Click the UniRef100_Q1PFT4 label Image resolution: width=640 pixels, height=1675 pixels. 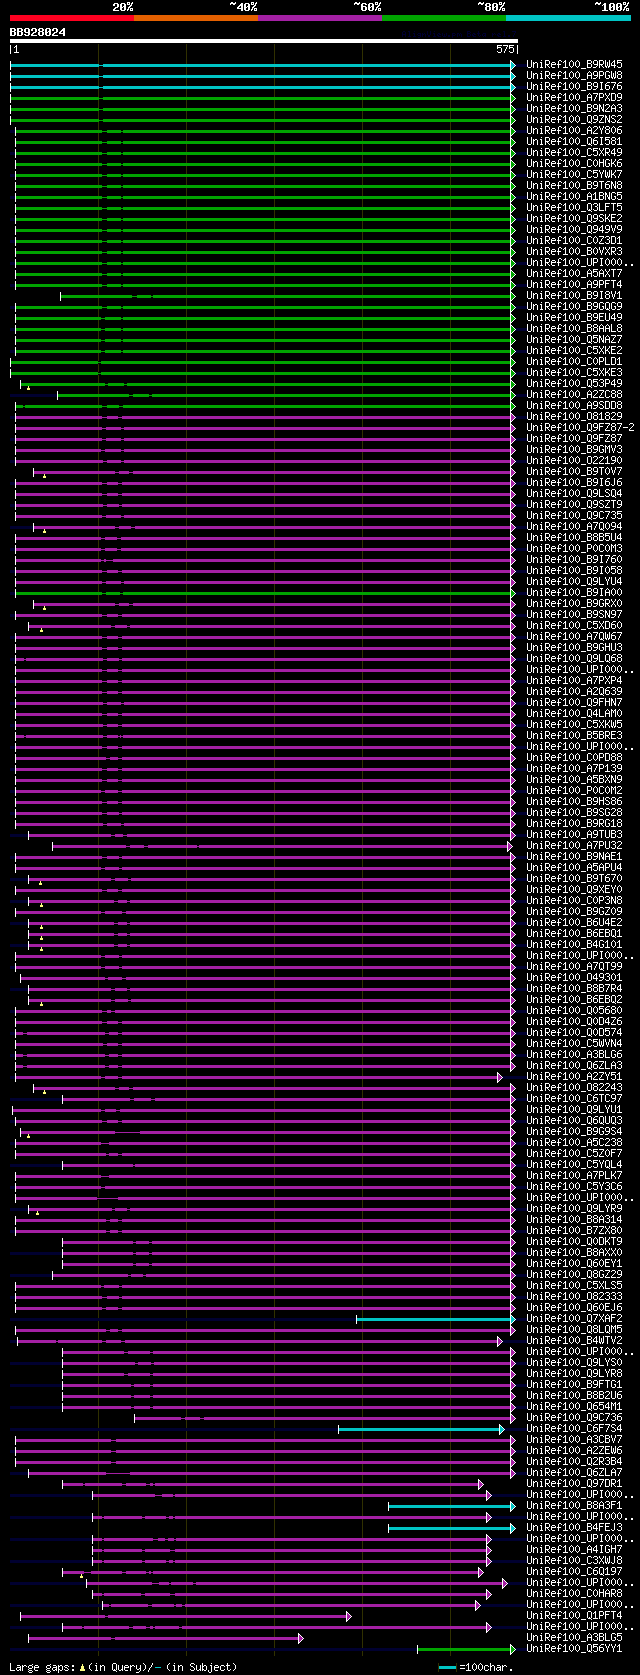574,1615
